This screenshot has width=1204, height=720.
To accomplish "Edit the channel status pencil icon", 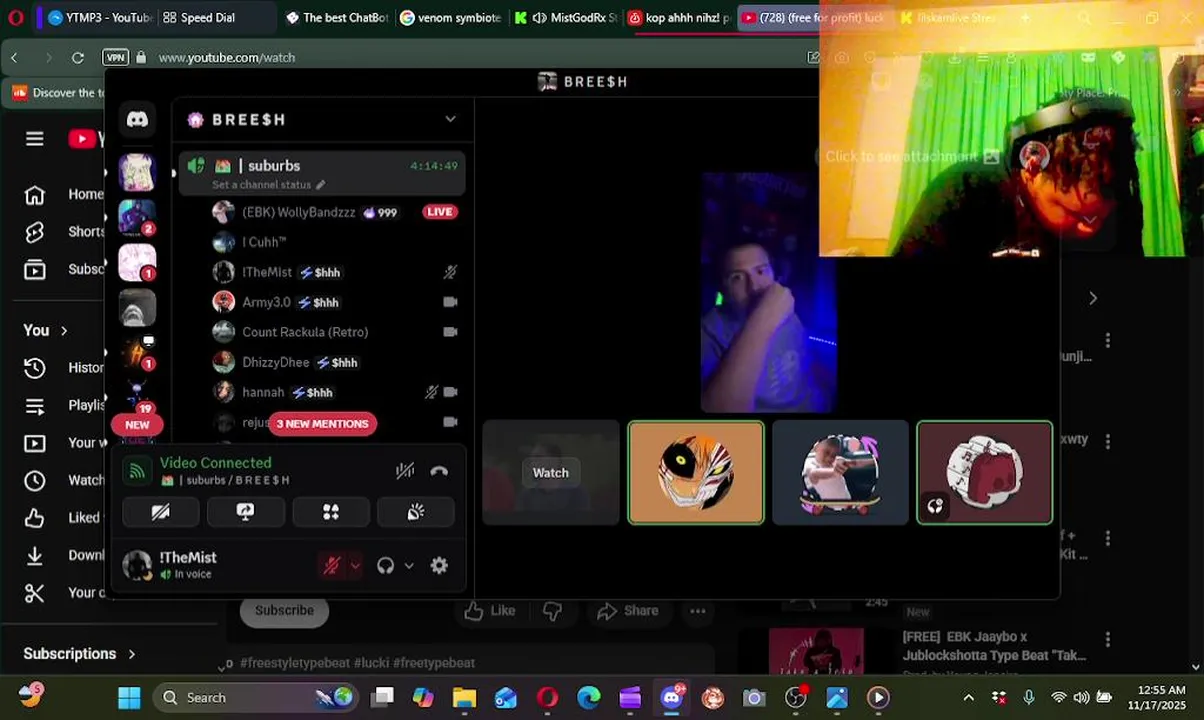I will [x=320, y=185].
